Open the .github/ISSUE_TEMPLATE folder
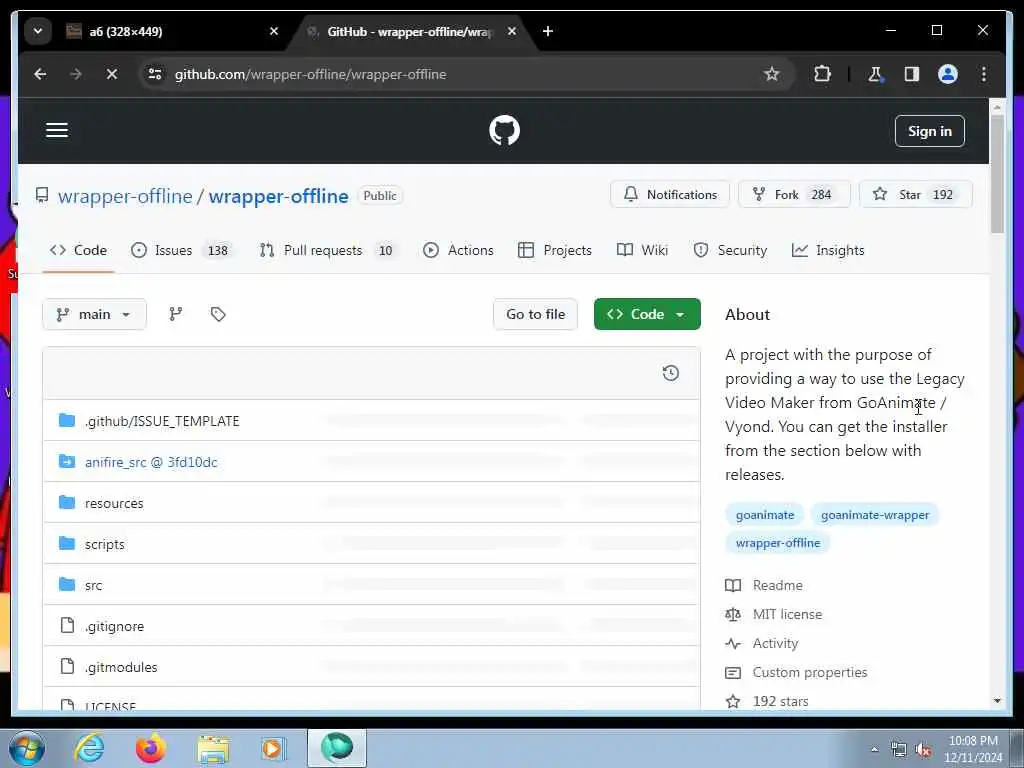 point(162,421)
